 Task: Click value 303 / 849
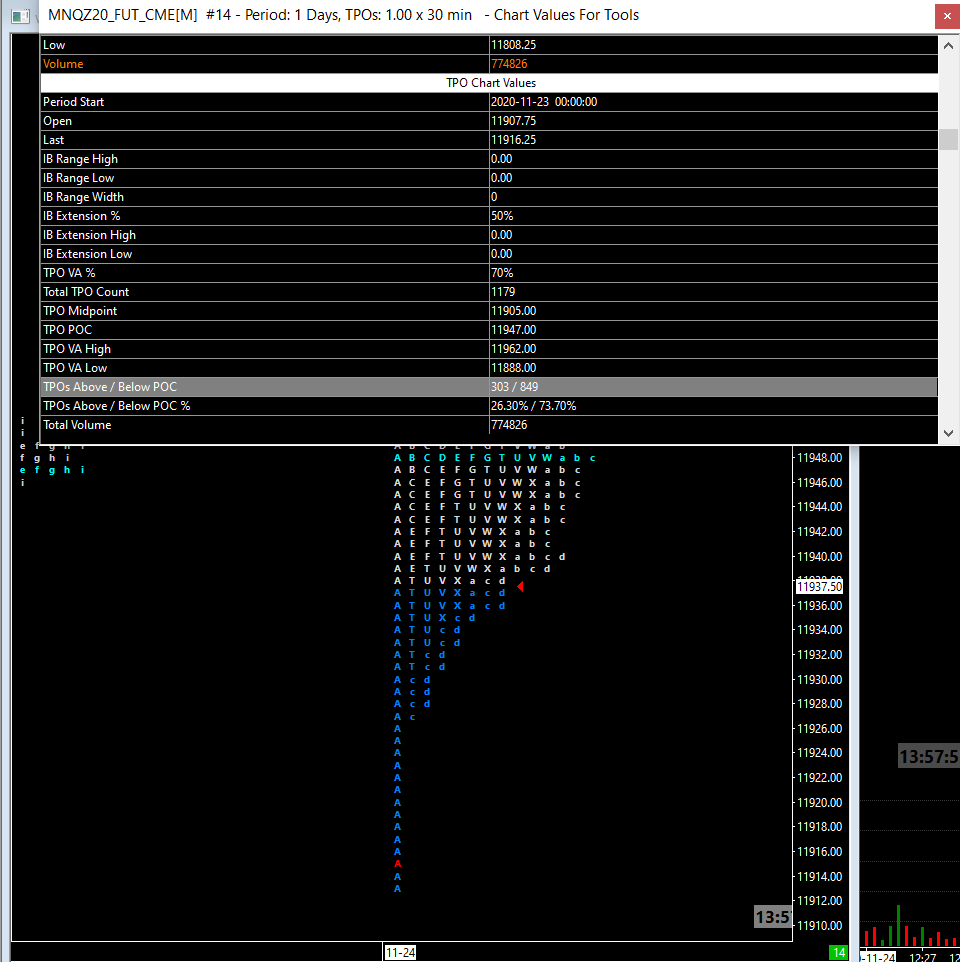(x=514, y=387)
